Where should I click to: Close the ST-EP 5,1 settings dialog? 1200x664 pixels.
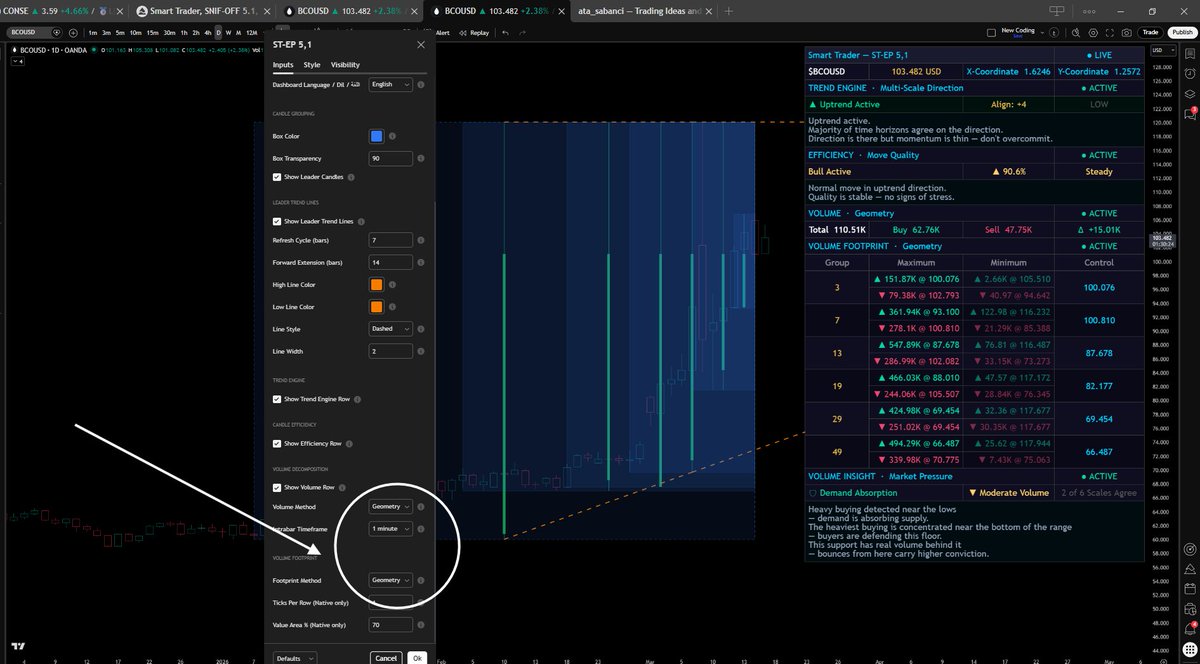click(420, 44)
